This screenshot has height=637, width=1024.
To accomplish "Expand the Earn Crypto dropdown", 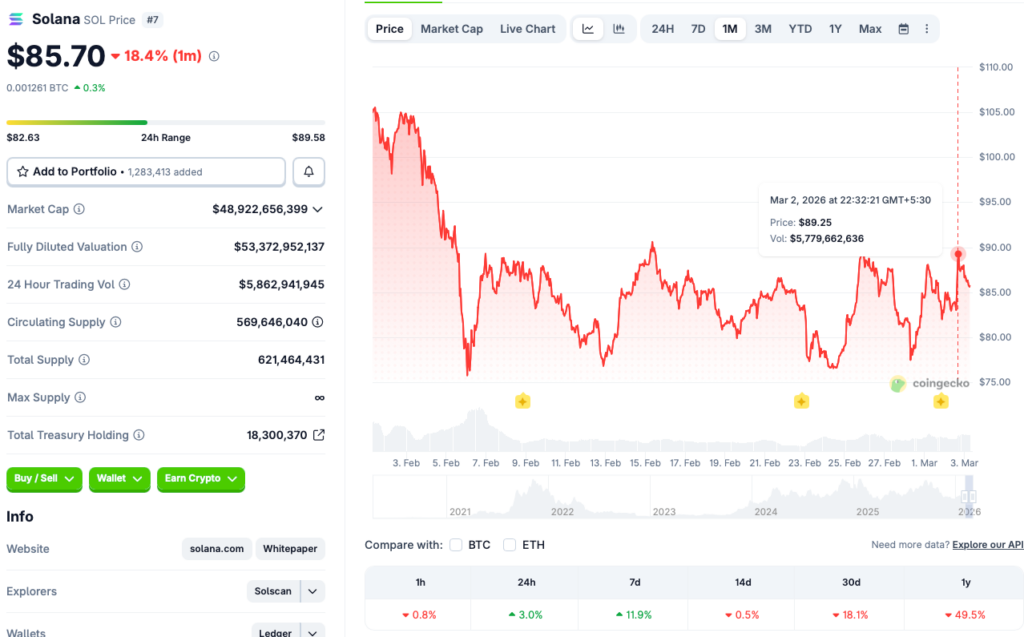I will (x=200, y=479).
